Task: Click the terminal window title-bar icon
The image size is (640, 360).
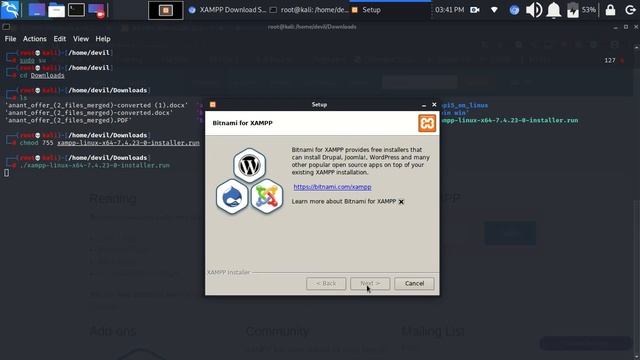Action: point(6,27)
